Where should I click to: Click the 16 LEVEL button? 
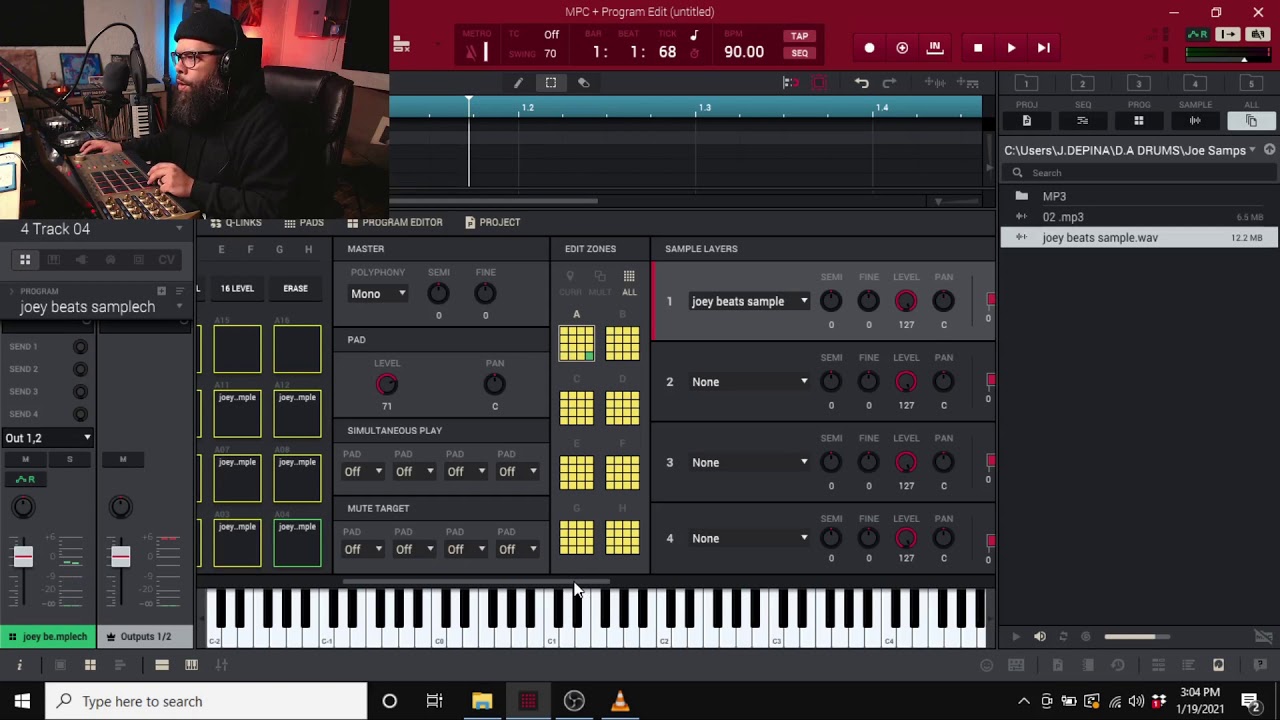tap(237, 288)
